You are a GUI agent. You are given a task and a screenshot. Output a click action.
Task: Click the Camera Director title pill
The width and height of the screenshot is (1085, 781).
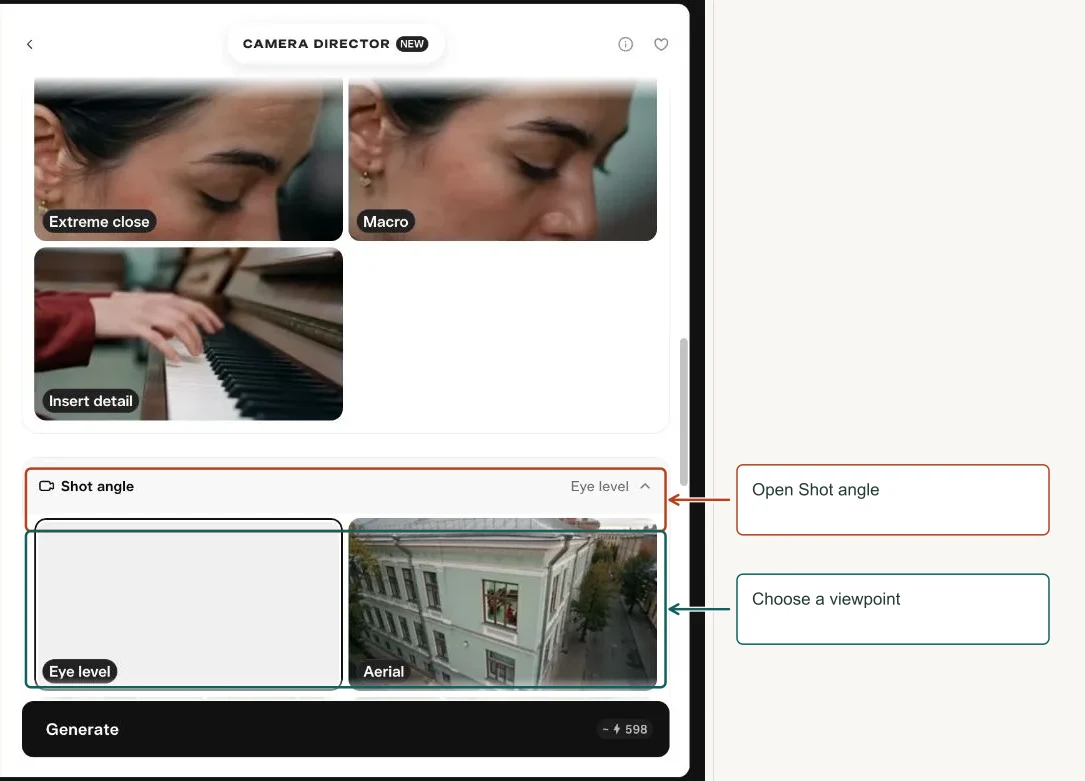[x=336, y=44]
